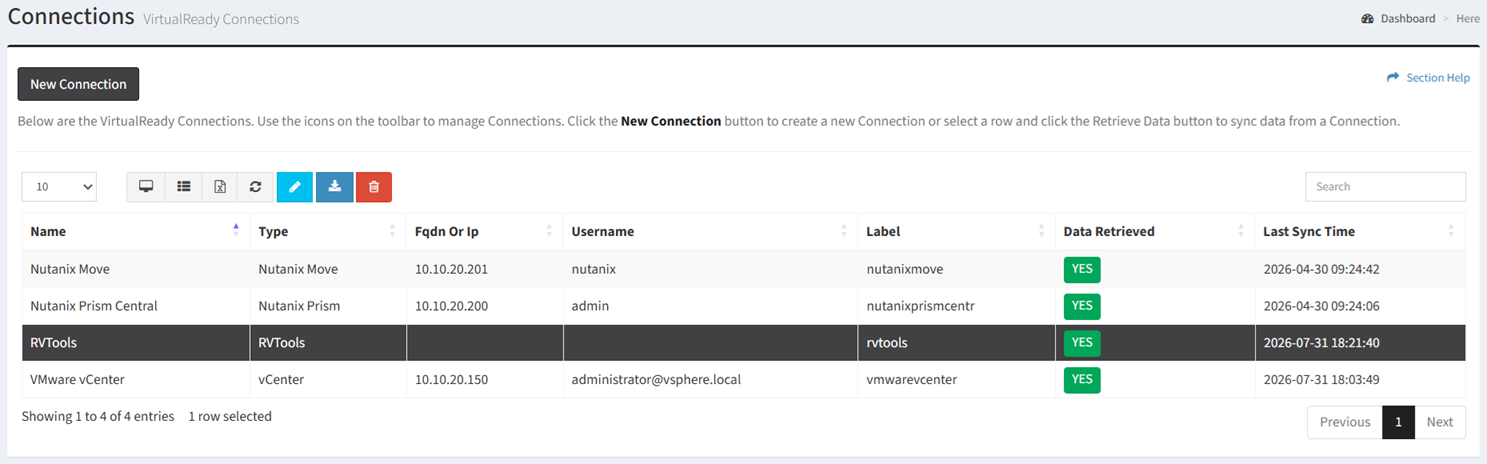This screenshot has height=464, width=1487.
Task: Sort by Label column header
Action: pos(957,231)
